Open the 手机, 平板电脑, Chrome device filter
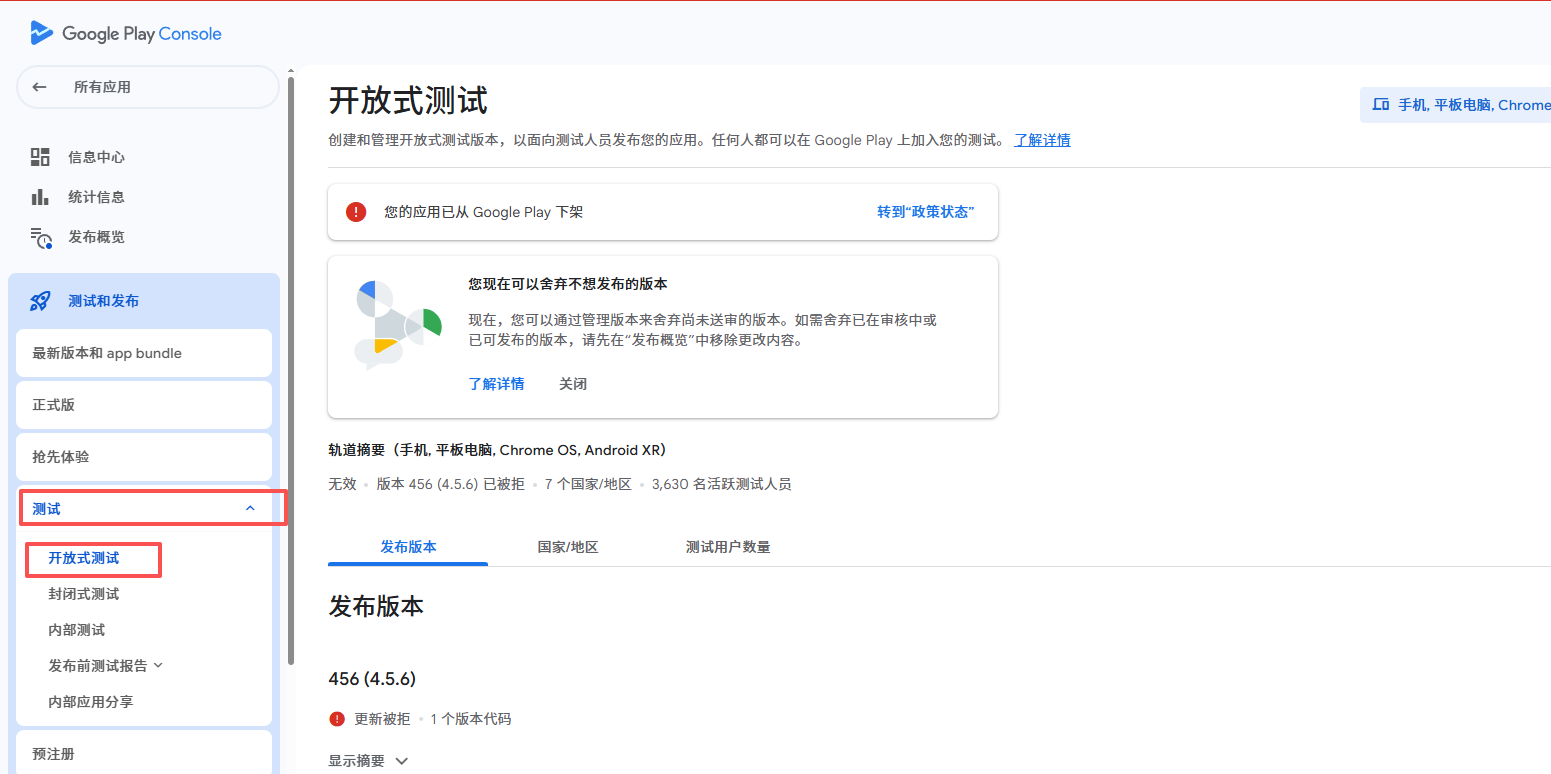The image size is (1551, 774). coord(1456,104)
